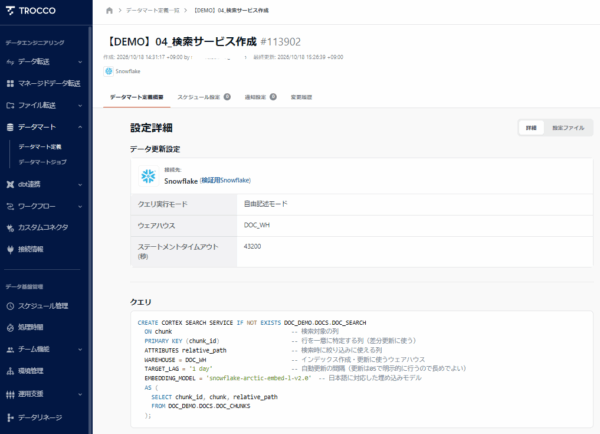Click the データ転送 sidebar icon

pyautogui.click(x=10, y=62)
